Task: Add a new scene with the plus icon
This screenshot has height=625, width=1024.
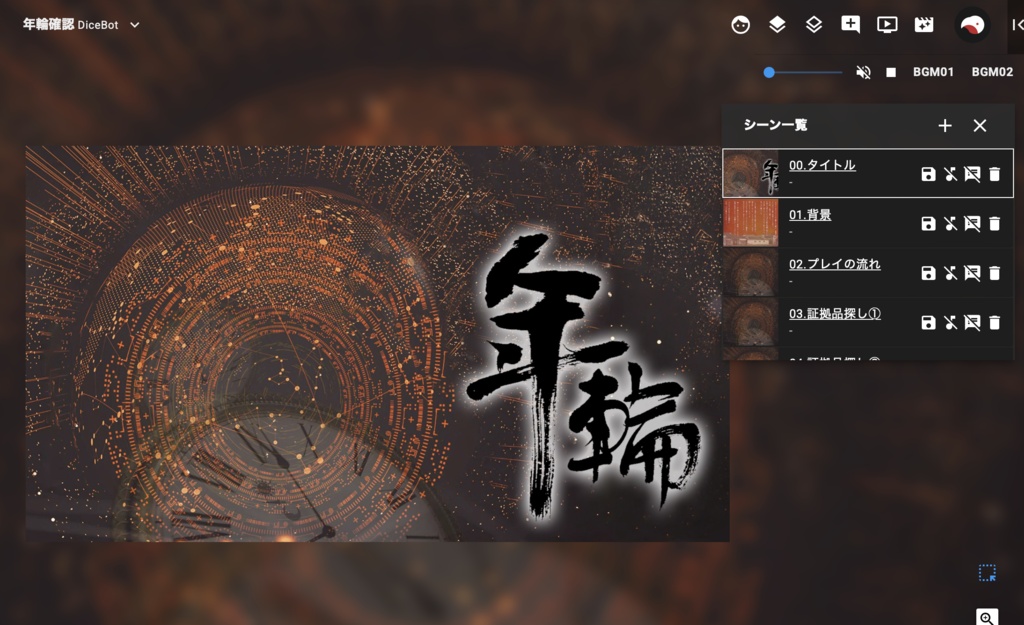Action: (x=944, y=125)
